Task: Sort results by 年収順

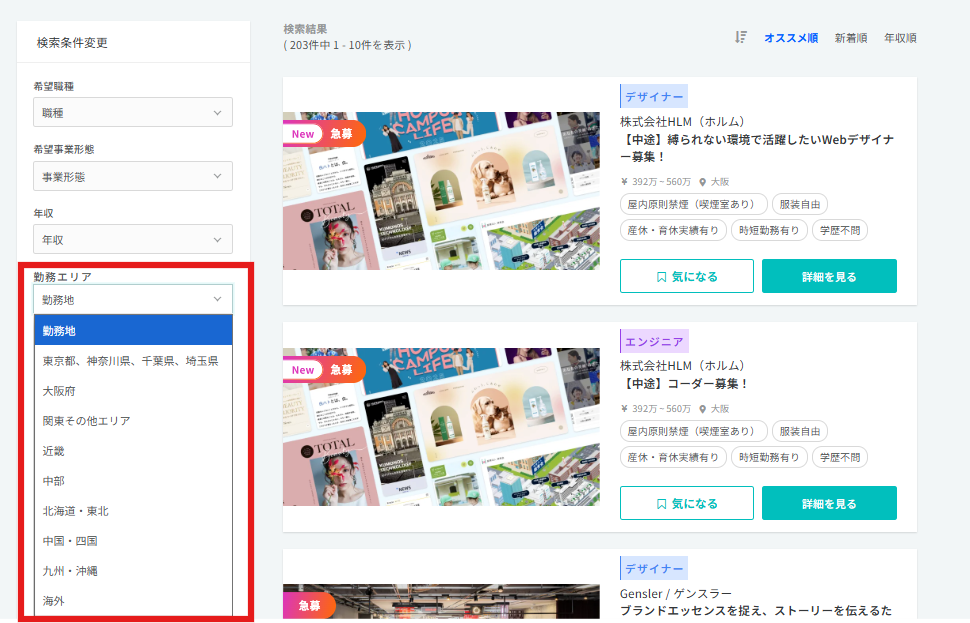Action: [900, 38]
